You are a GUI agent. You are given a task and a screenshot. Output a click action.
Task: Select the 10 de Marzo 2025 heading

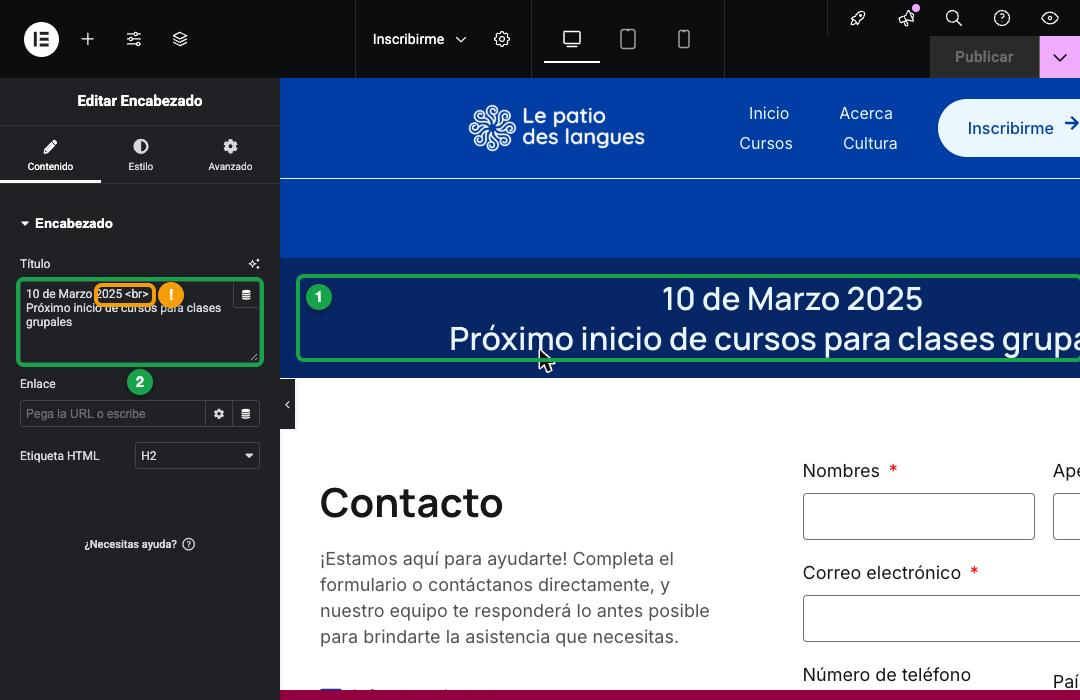792,299
